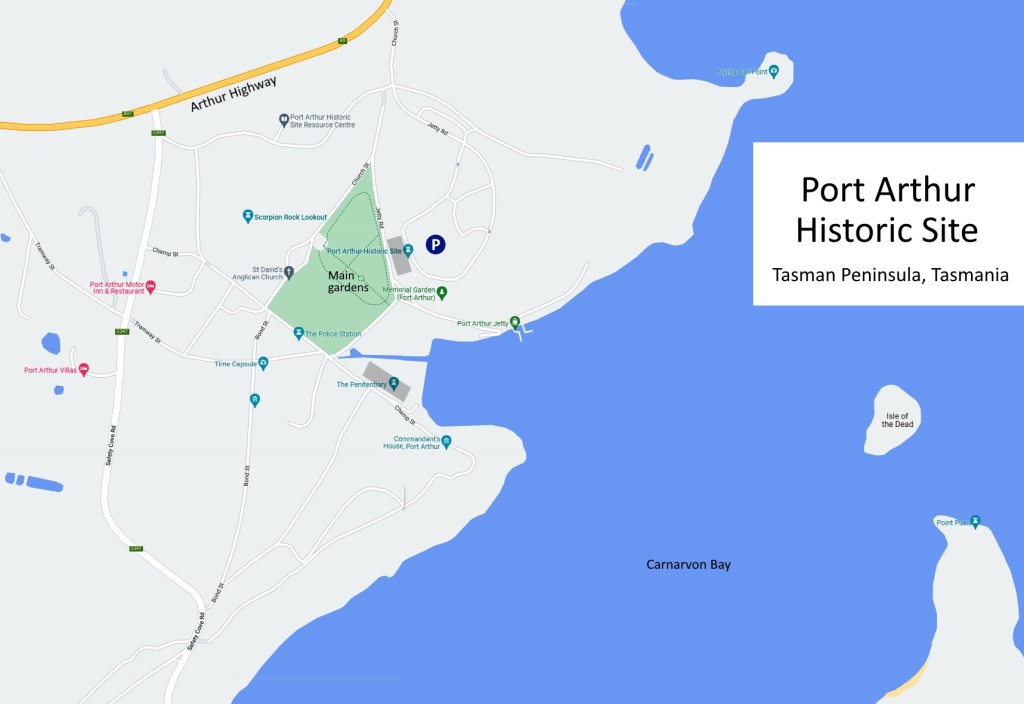Open the Memorial Garden marker
The width and height of the screenshot is (1024, 704).
point(442,293)
